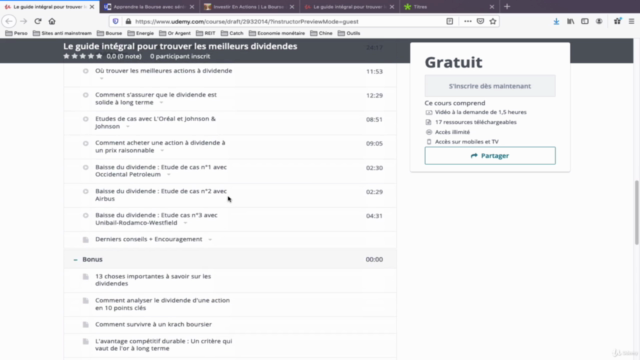Select play circle for Comment s'assurer lecture
Screen dimensions: 640x360
coord(85,95)
